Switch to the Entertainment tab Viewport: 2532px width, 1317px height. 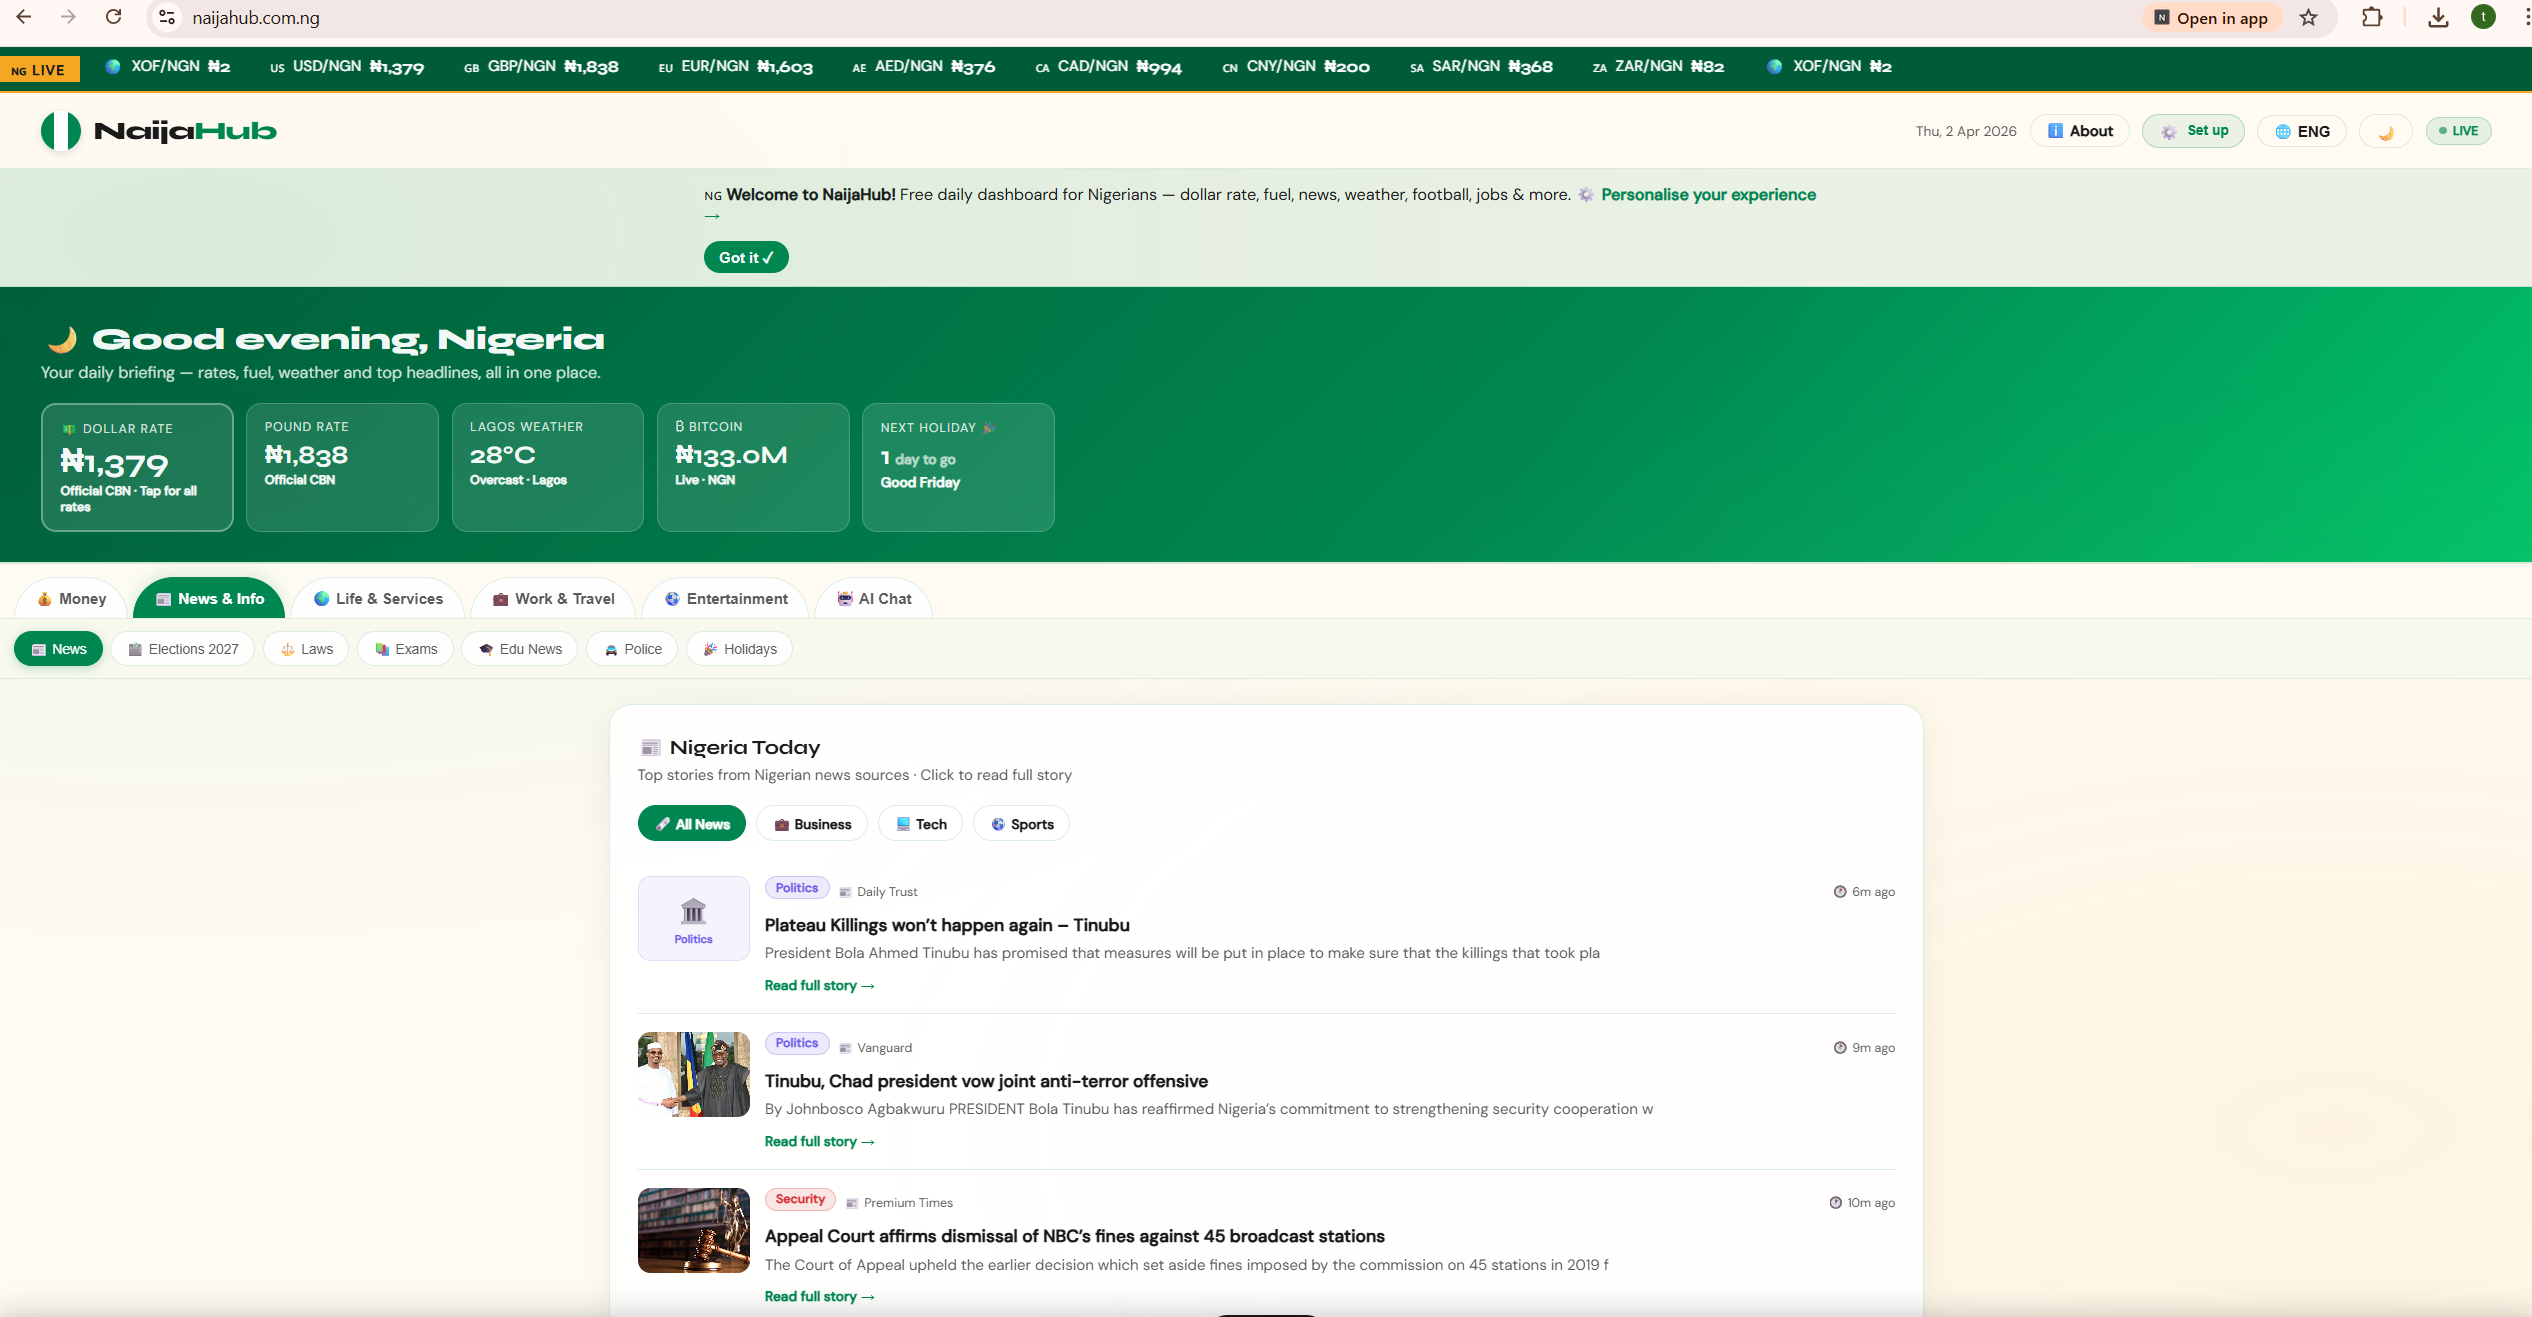(725, 599)
